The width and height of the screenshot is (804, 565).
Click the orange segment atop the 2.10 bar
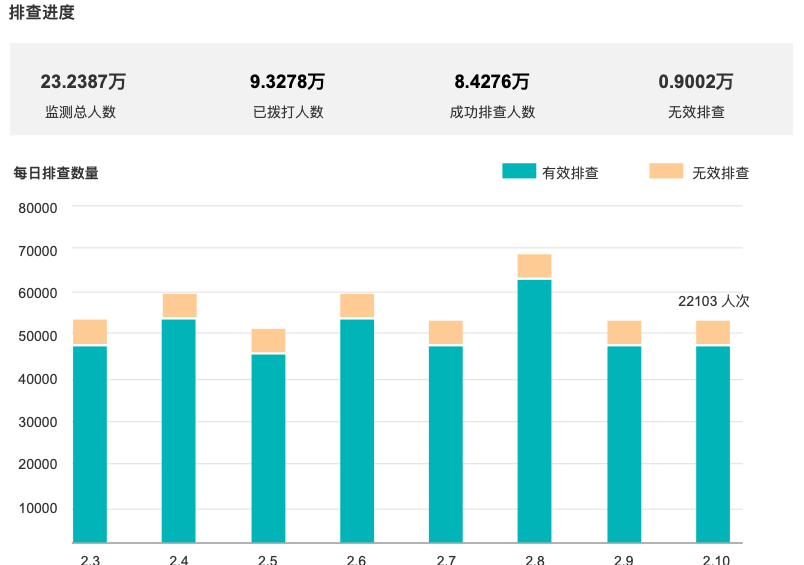pos(713,332)
